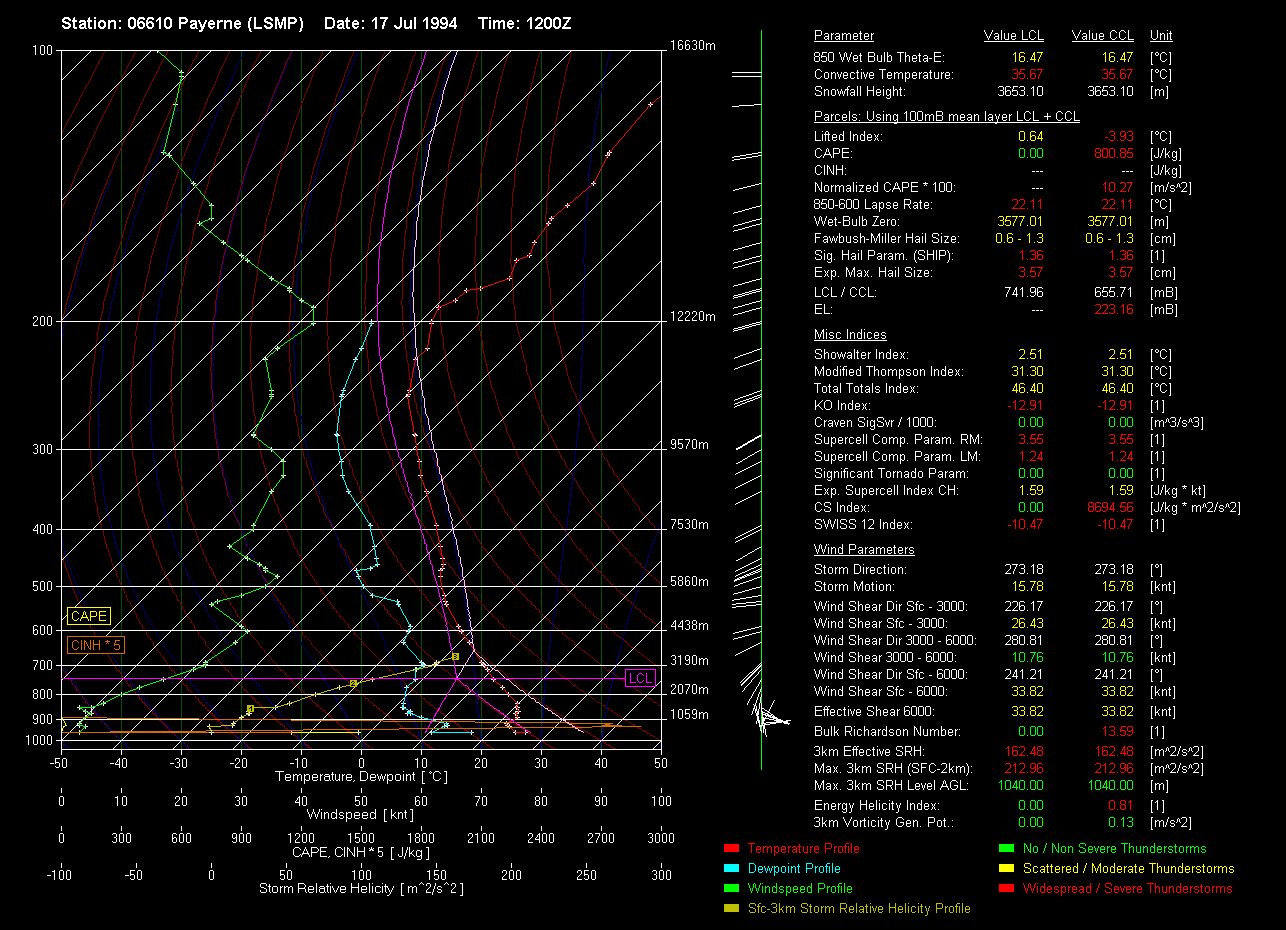The height and width of the screenshot is (930, 1286).
Task: Click the orange CINH * 5 label box
Action: (96, 646)
